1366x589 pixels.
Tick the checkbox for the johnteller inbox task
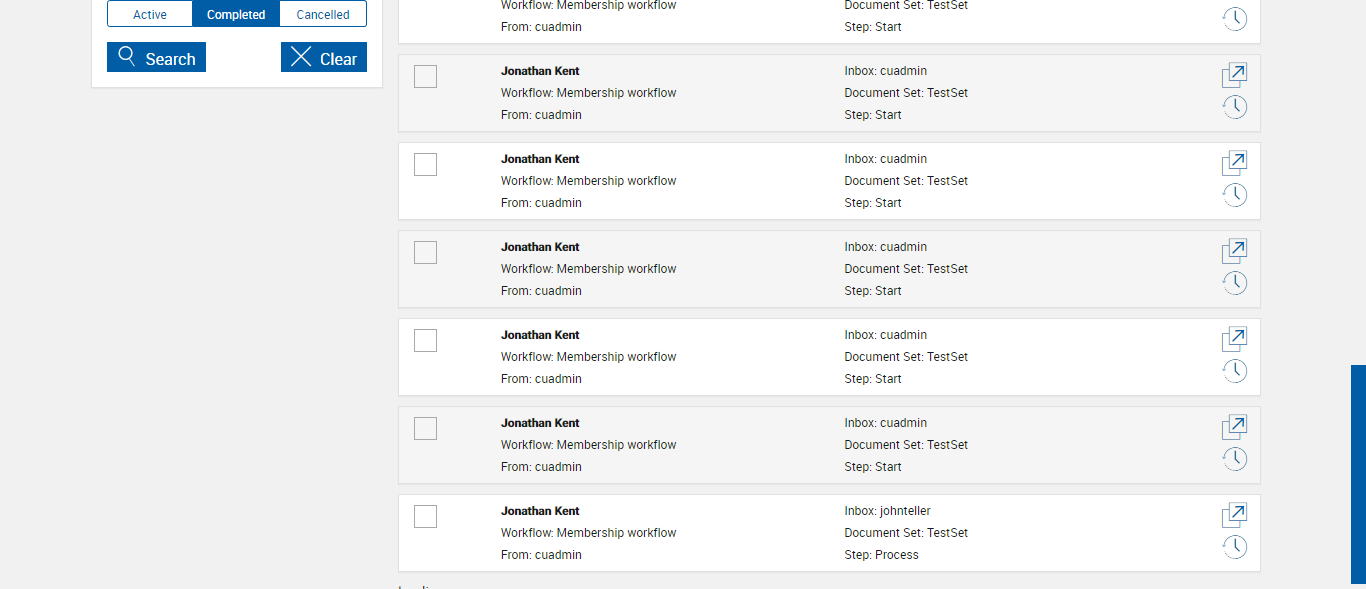coord(425,517)
